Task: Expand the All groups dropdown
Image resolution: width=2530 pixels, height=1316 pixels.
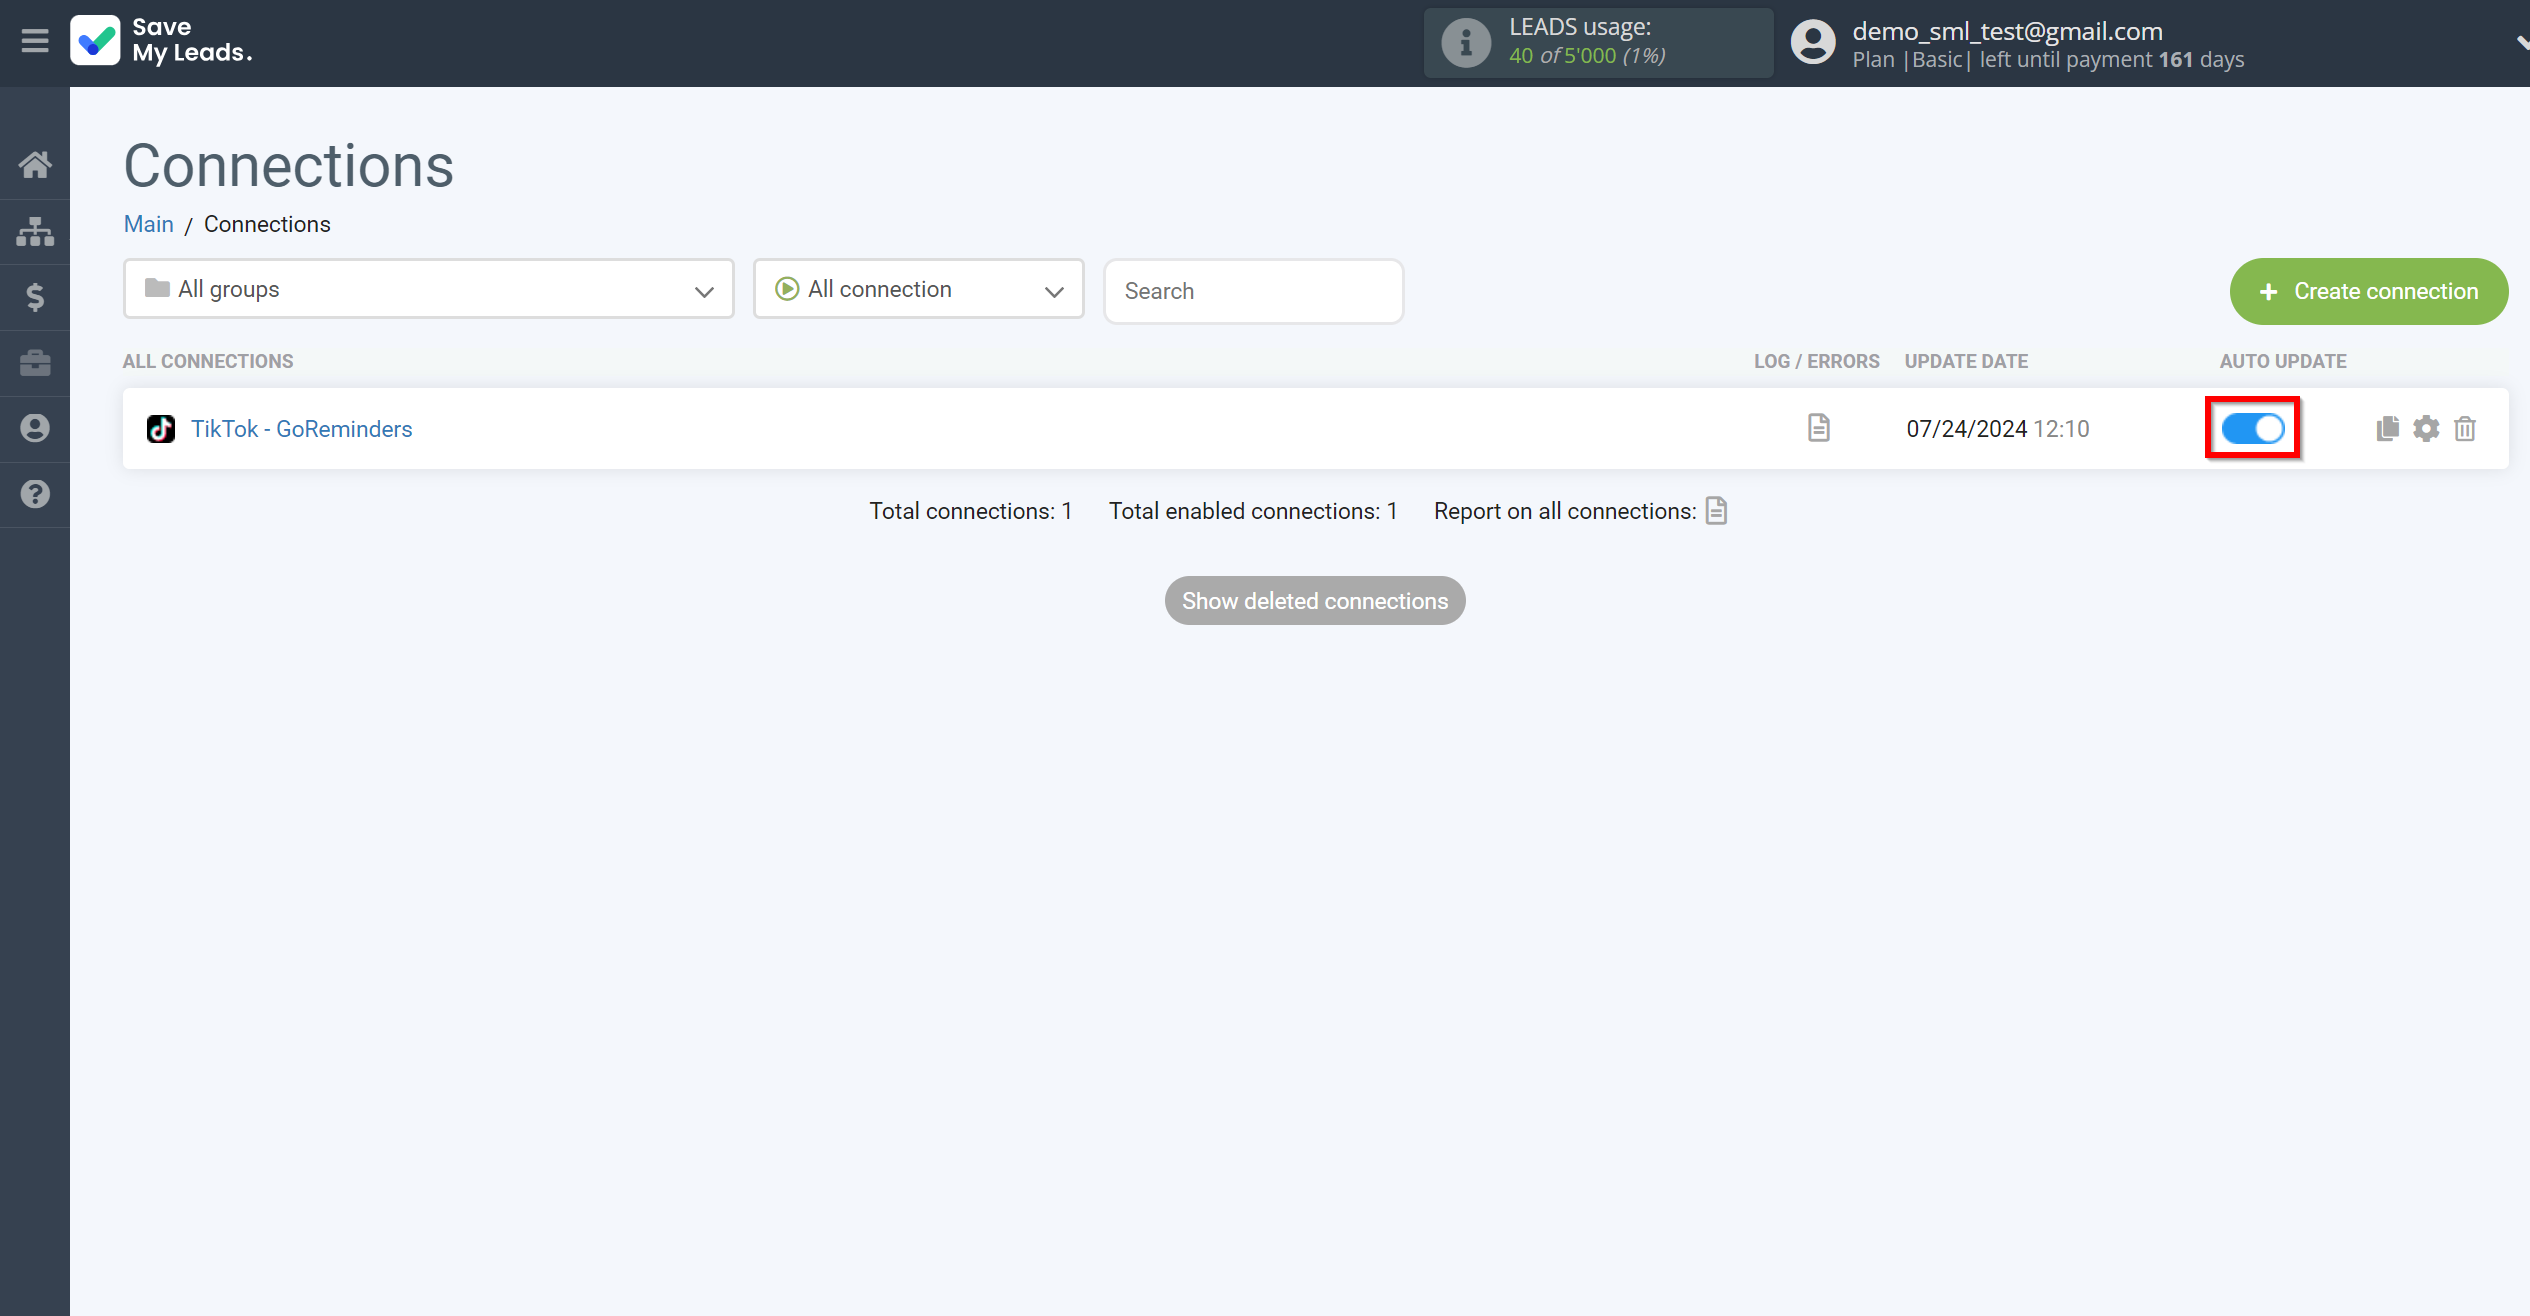Action: point(428,290)
